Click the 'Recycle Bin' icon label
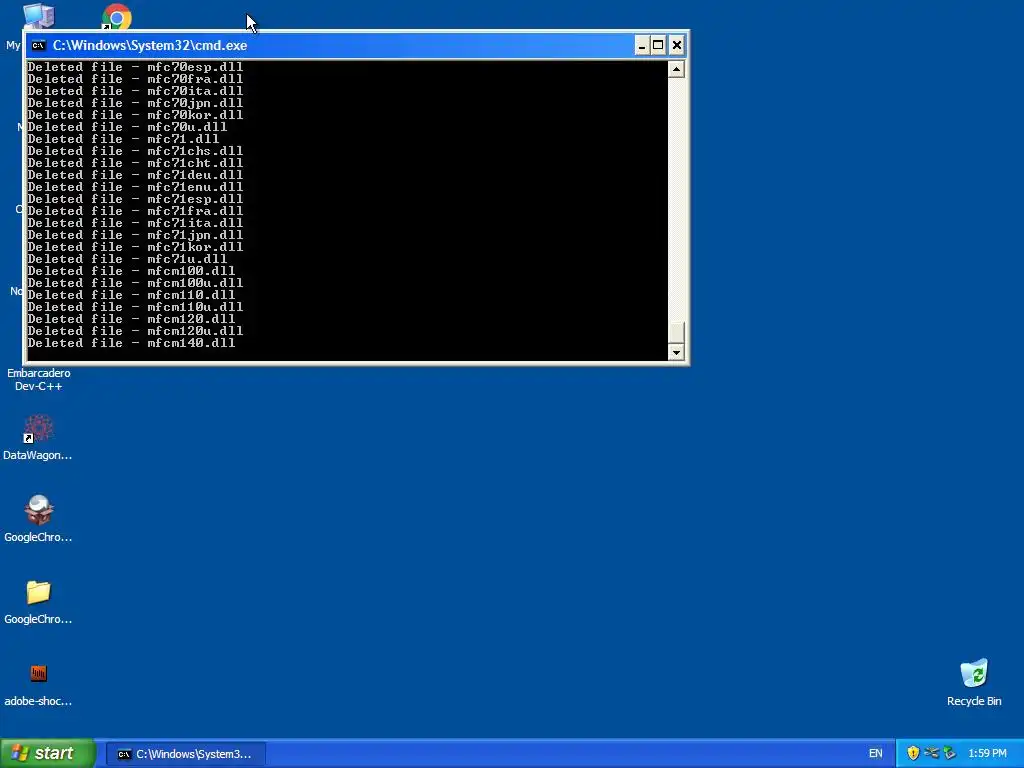1024x768 pixels. point(974,701)
